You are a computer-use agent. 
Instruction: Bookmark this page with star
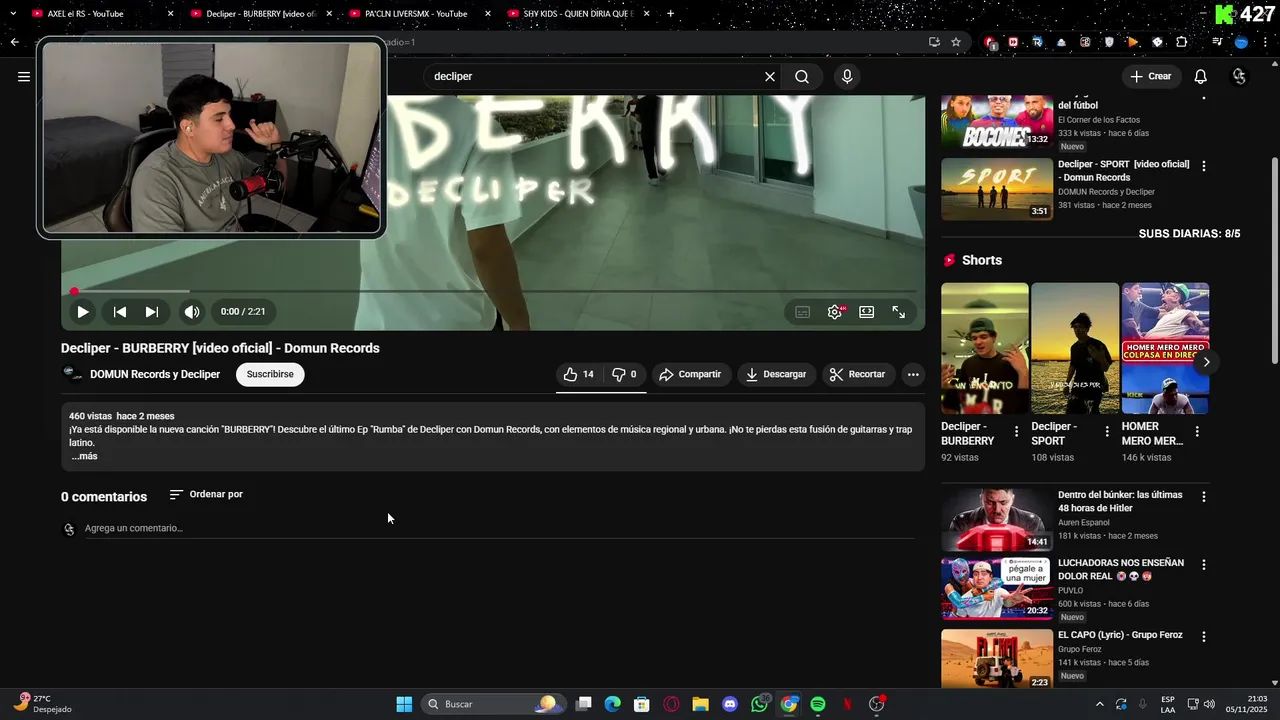[956, 42]
